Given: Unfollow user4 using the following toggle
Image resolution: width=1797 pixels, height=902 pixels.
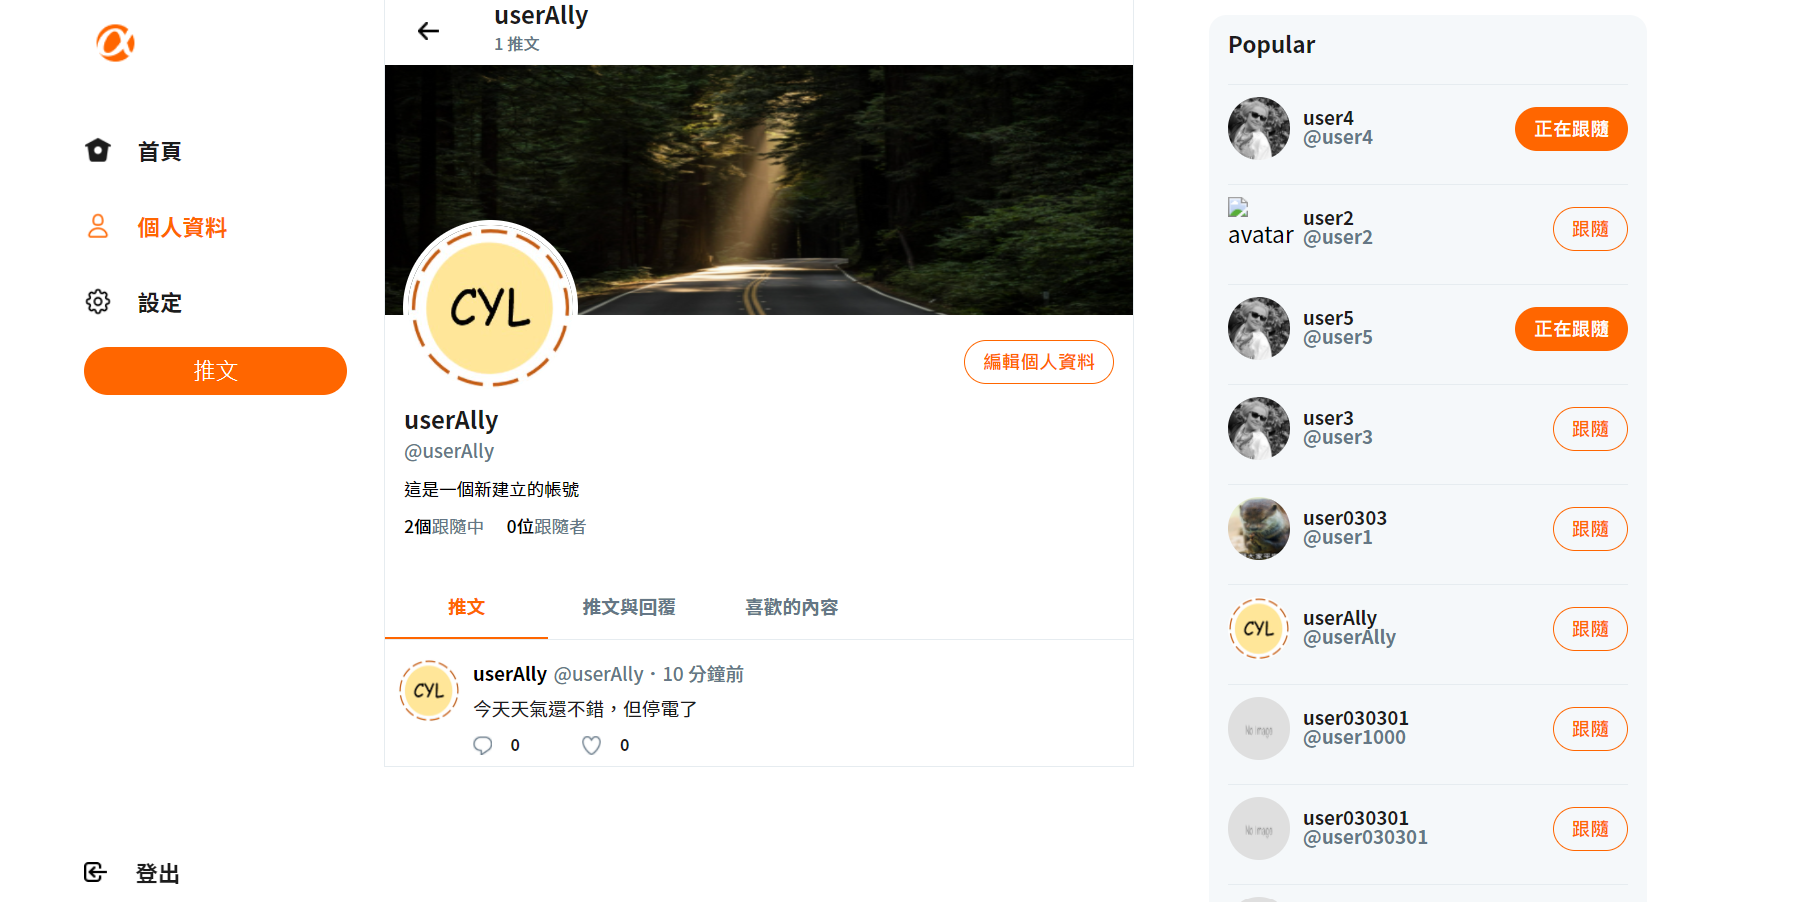Looking at the screenshot, I should [x=1571, y=129].
